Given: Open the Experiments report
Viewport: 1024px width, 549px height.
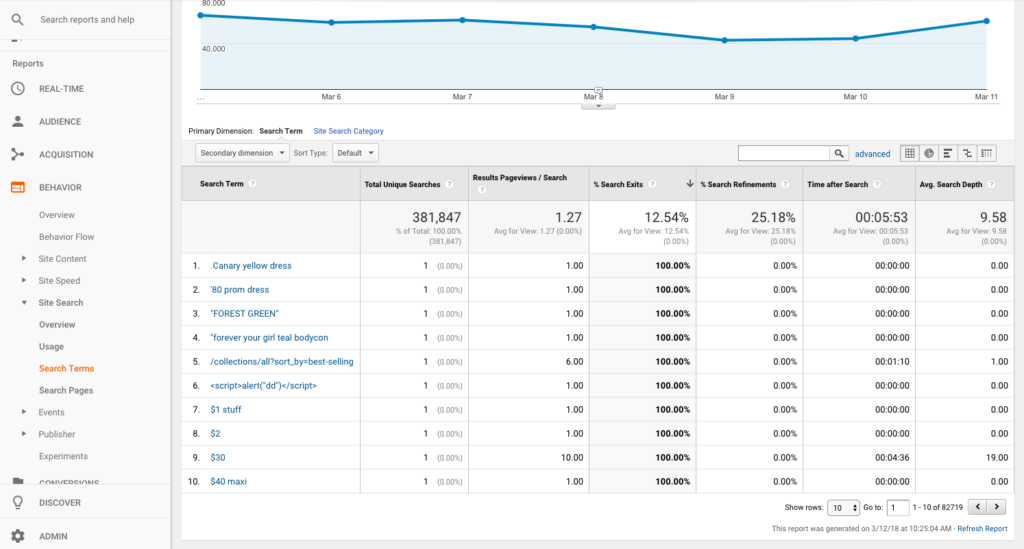Looking at the screenshot, I should coord(63,456).
